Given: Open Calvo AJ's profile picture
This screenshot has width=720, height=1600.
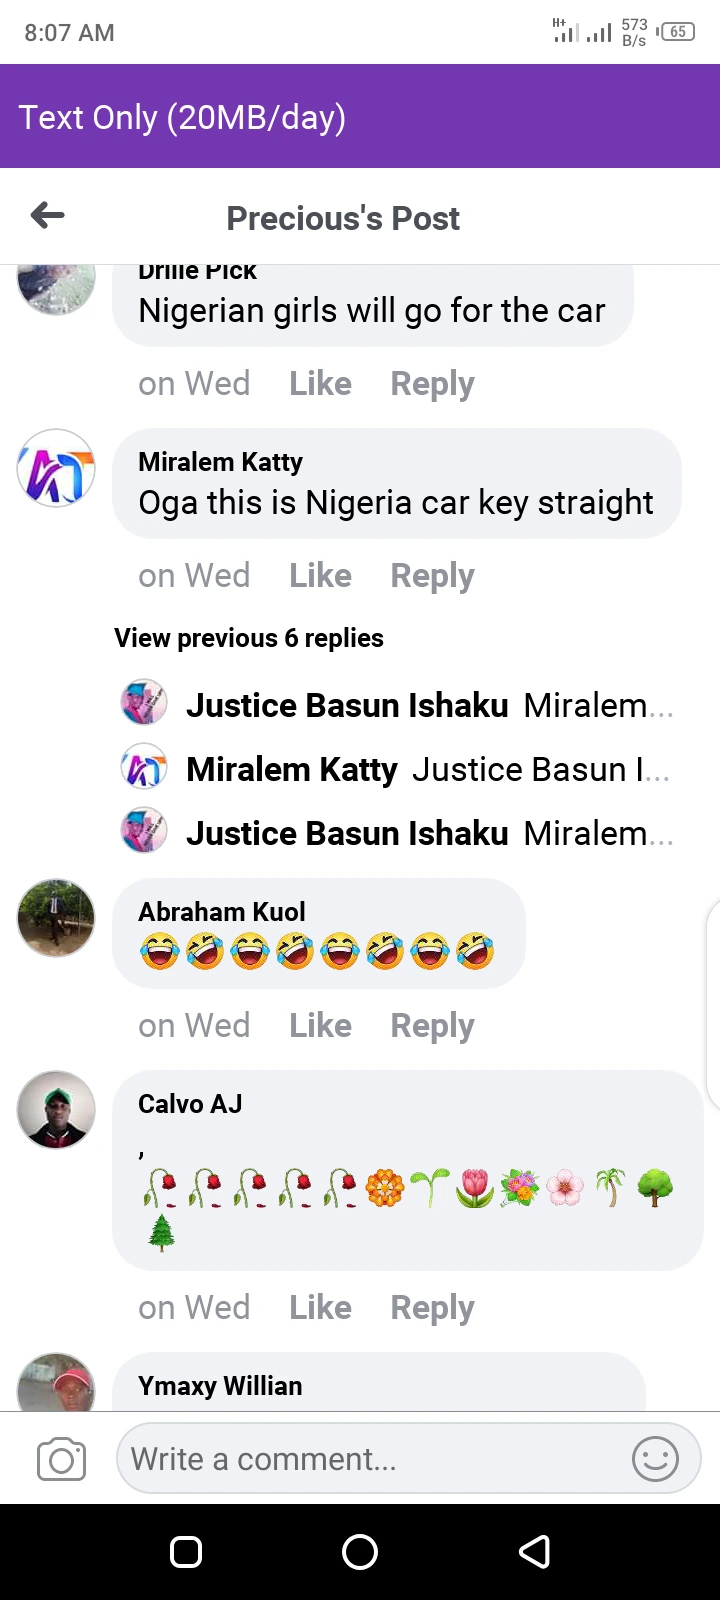Looking at the screenshot, I should pos(56,1110).
